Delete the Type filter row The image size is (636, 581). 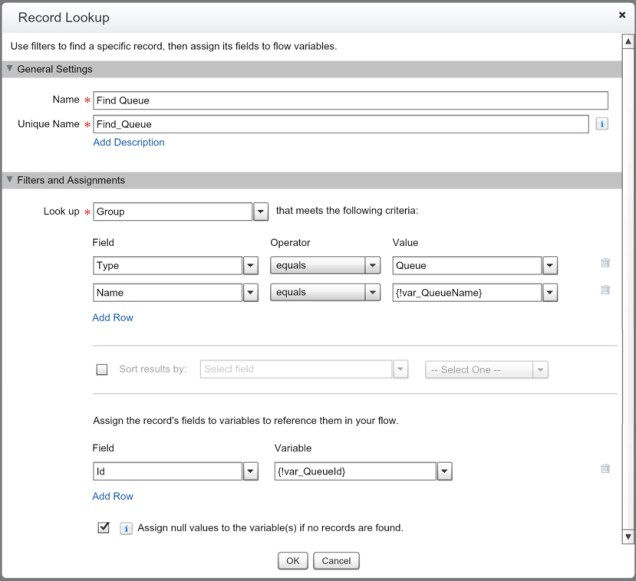(605, 264)
